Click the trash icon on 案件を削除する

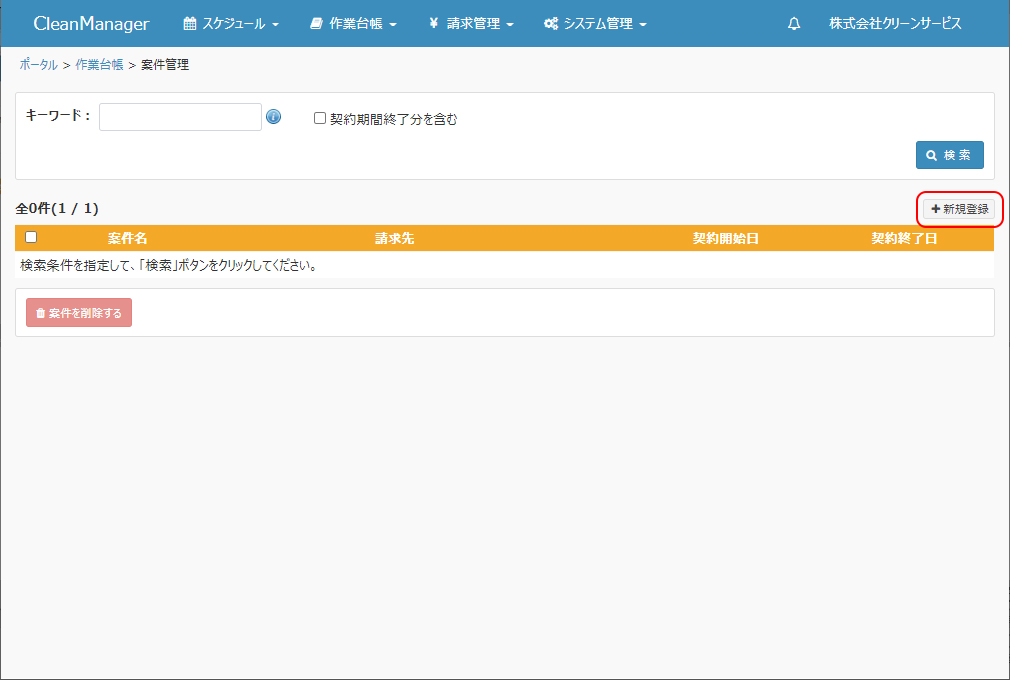pyautogui.click(x=40, y=313)
